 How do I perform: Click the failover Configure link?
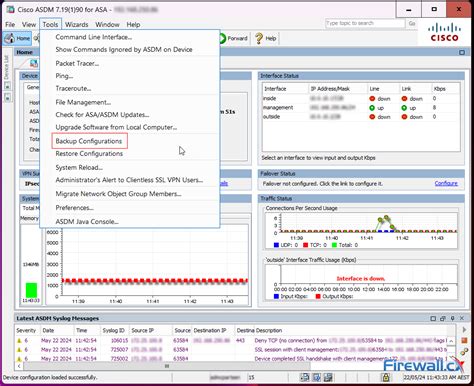(x=446, y=183)
